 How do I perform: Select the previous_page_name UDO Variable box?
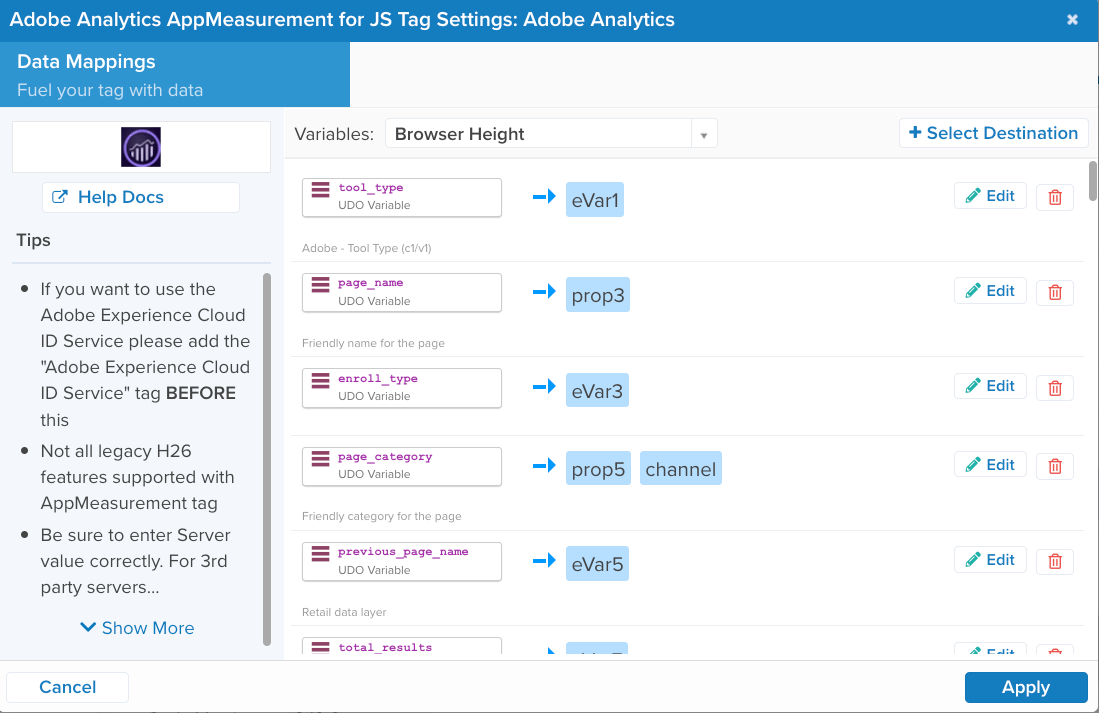[402, 562]
